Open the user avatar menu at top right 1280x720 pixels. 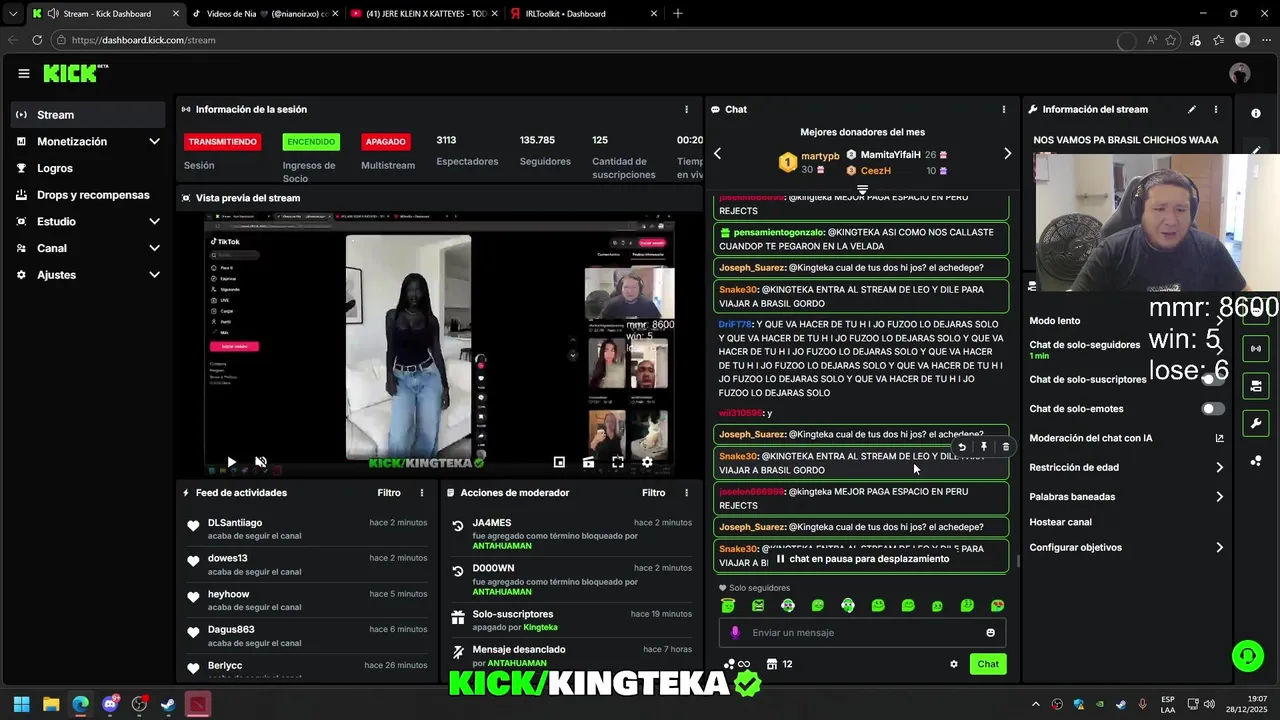pos(1240,73)
